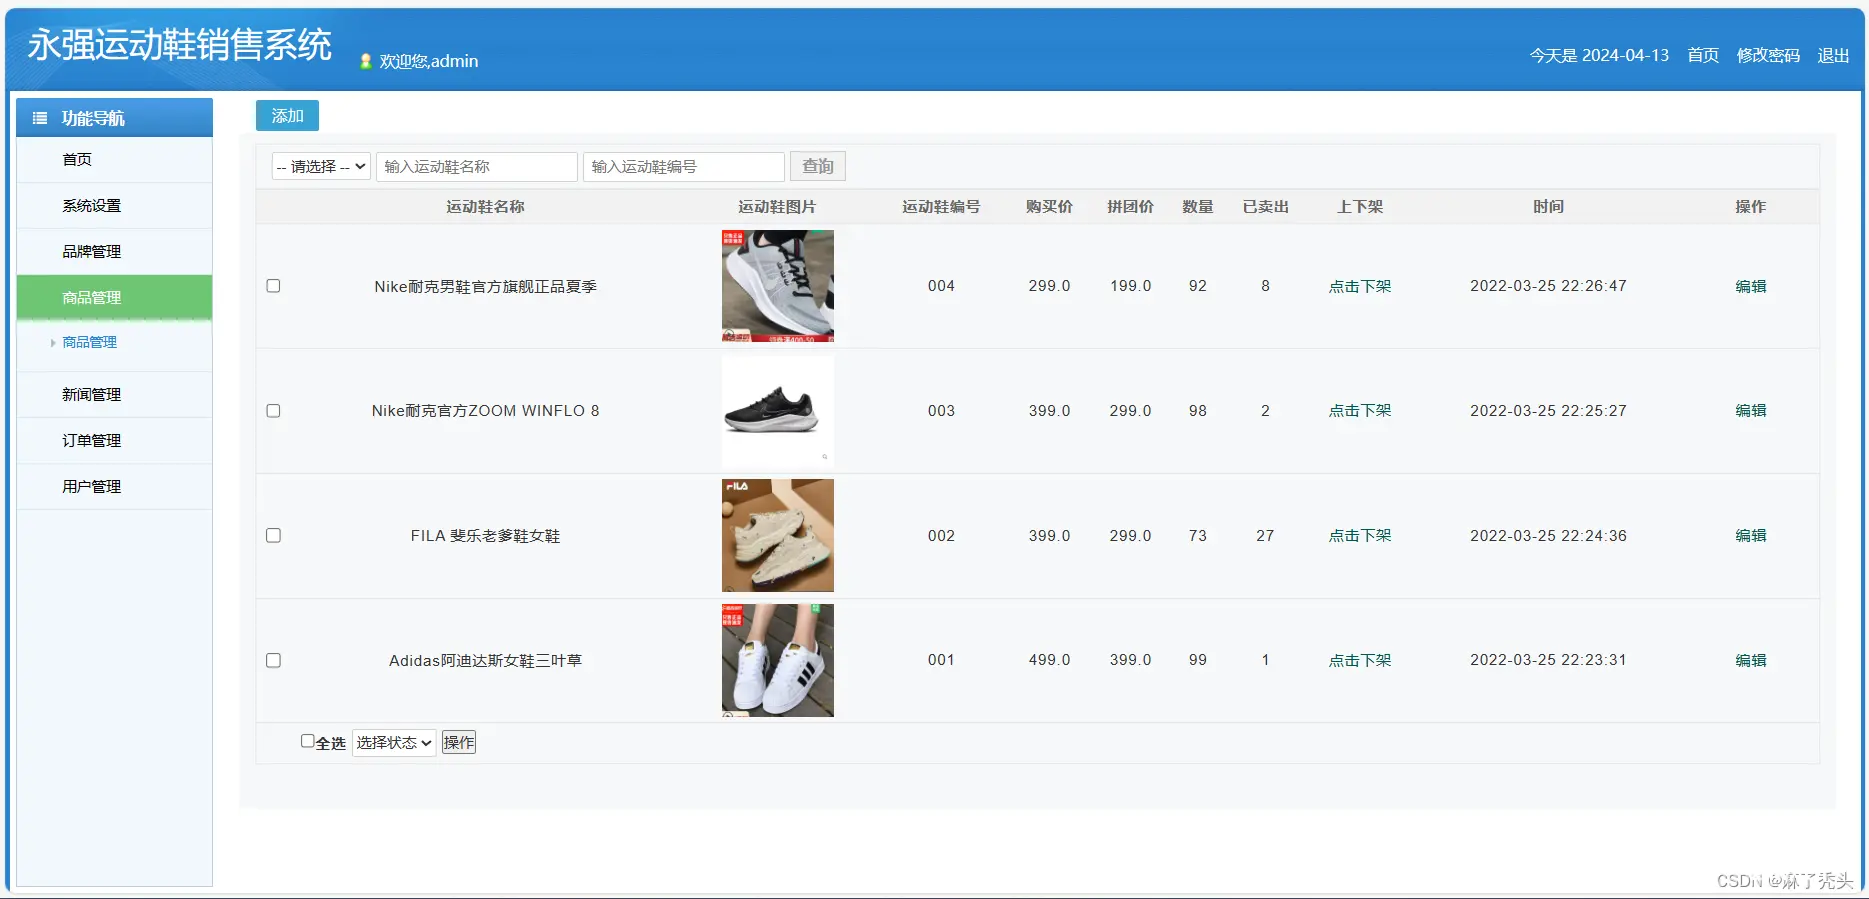Click product name Nike耐克男鞋官方旗舰正品夏季
Screen dimensions: 1869x899
point(485,286)
